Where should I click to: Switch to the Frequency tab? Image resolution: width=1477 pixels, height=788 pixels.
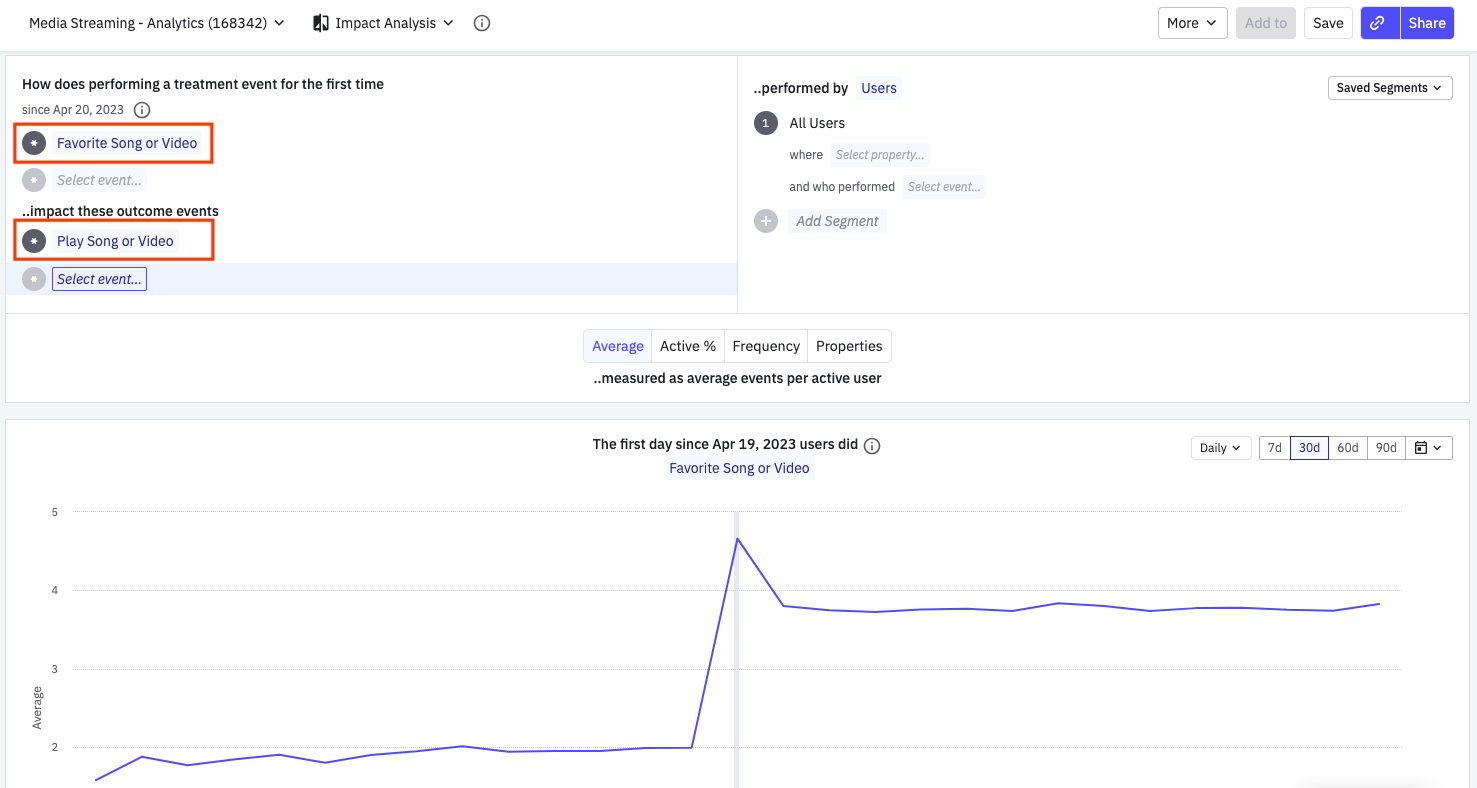[x=766, y=346]
